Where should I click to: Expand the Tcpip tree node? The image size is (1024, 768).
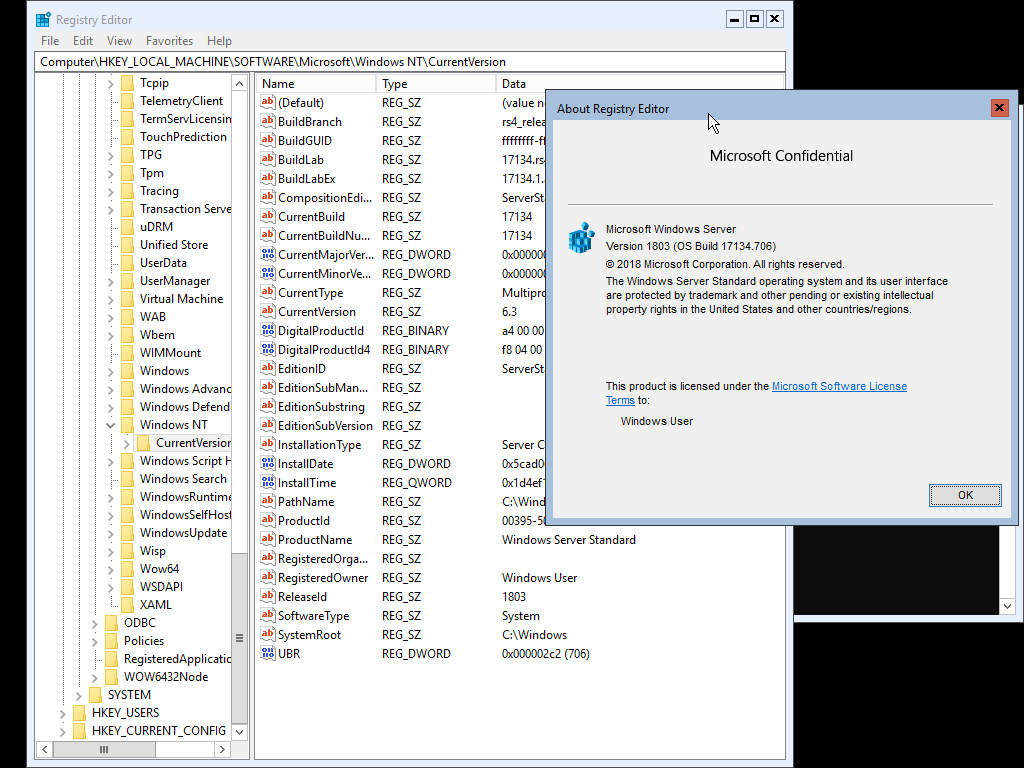pos(110,84)
